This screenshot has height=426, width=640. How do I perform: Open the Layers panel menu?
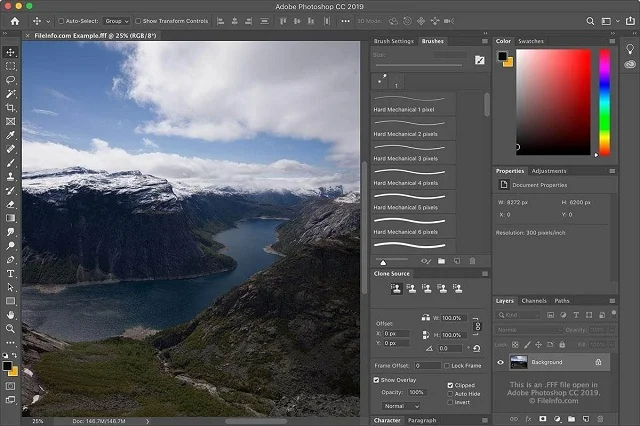[612, 301]
